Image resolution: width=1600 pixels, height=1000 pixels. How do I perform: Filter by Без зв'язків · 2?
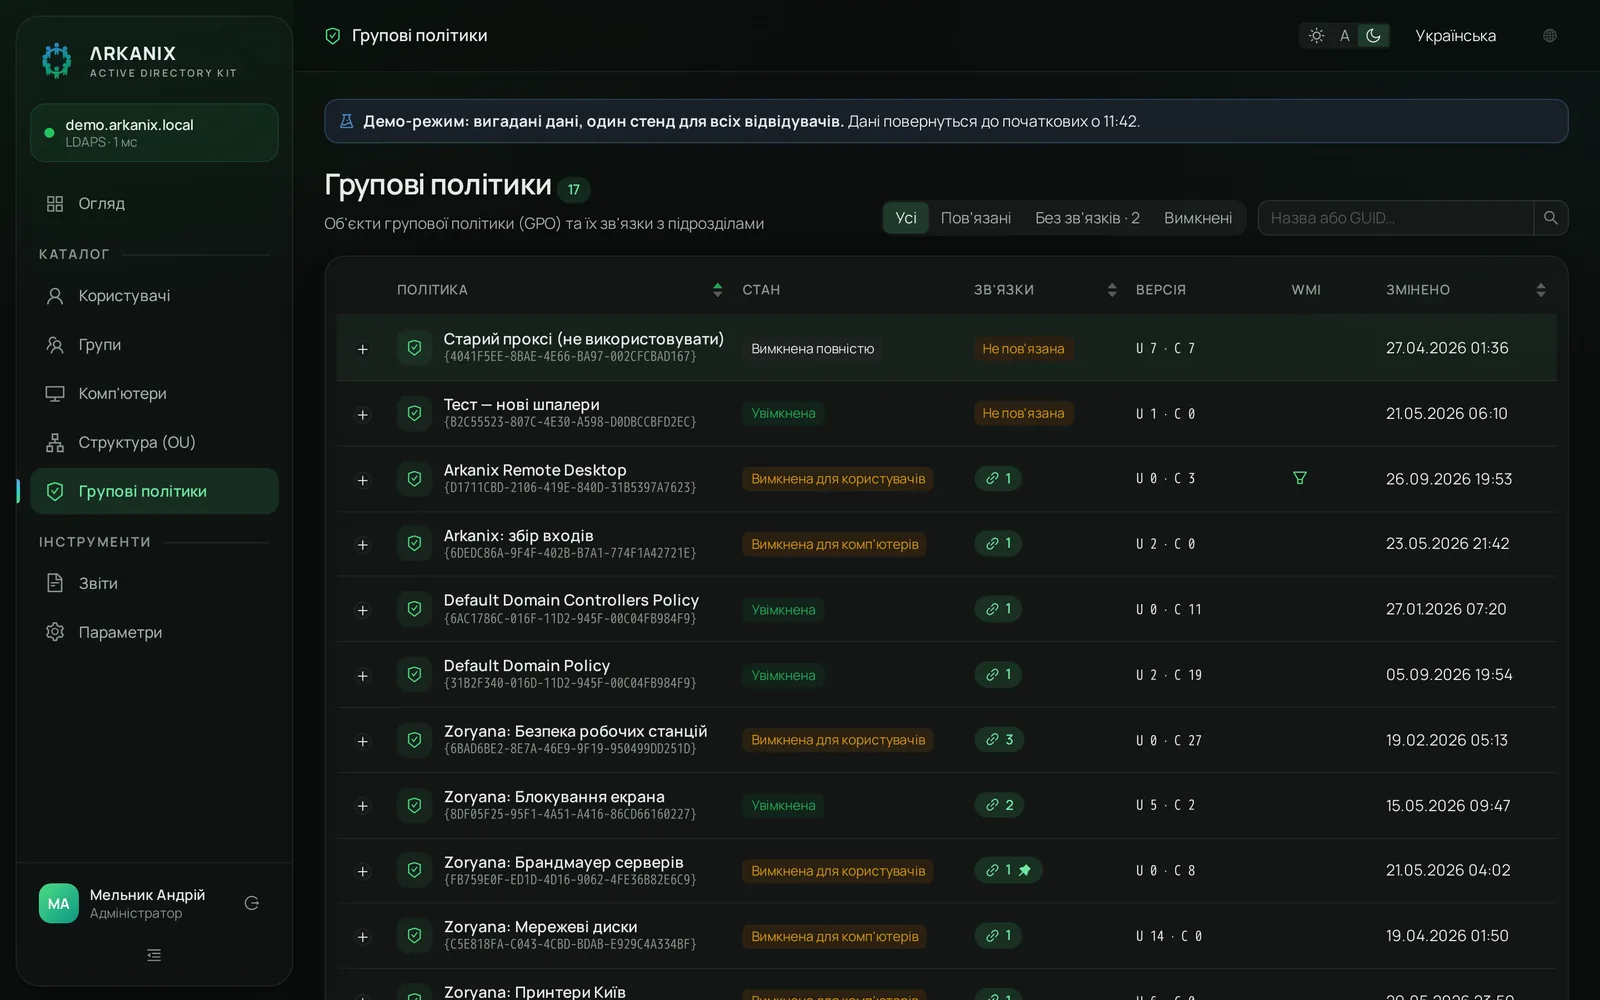(1087, 218)
